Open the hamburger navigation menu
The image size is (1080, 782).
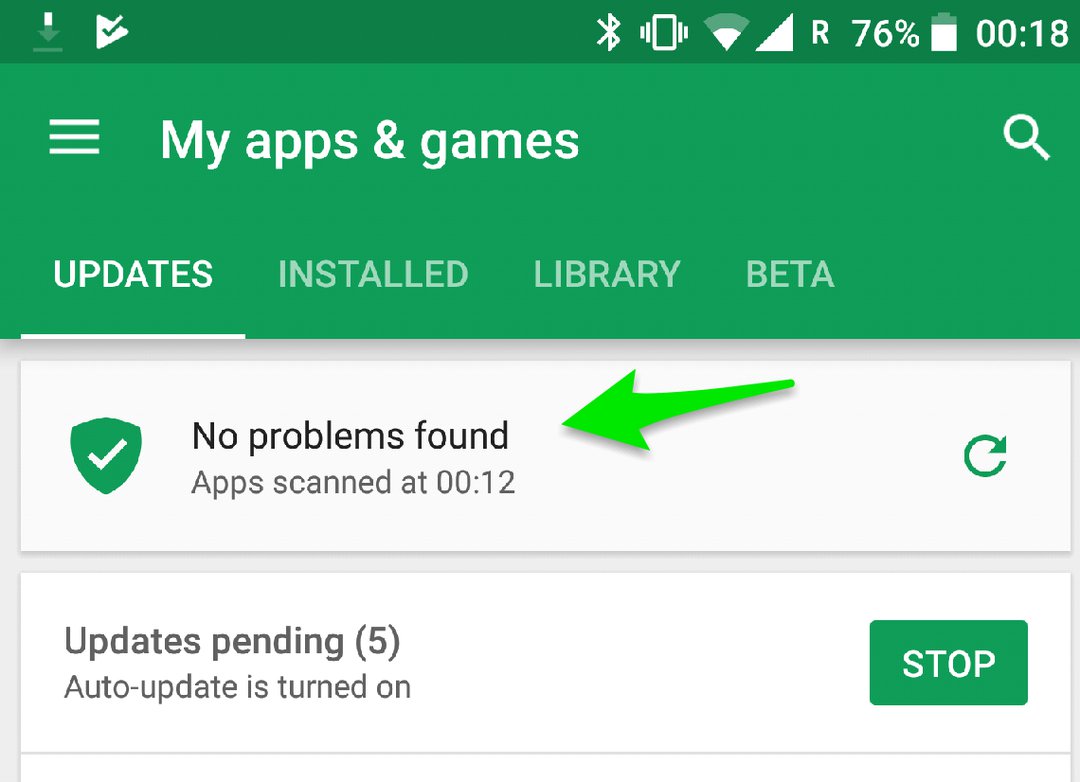coord(74,137)
